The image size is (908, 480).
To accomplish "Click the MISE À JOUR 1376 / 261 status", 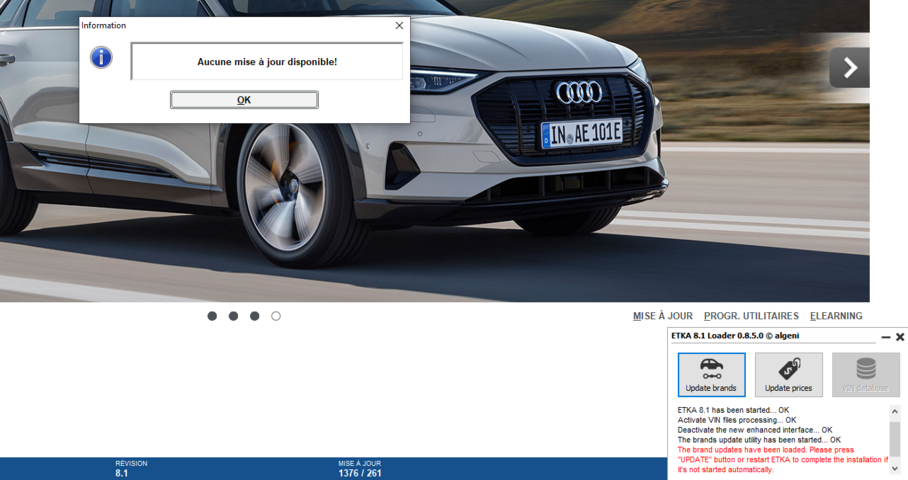I will [x=360, y=468].
